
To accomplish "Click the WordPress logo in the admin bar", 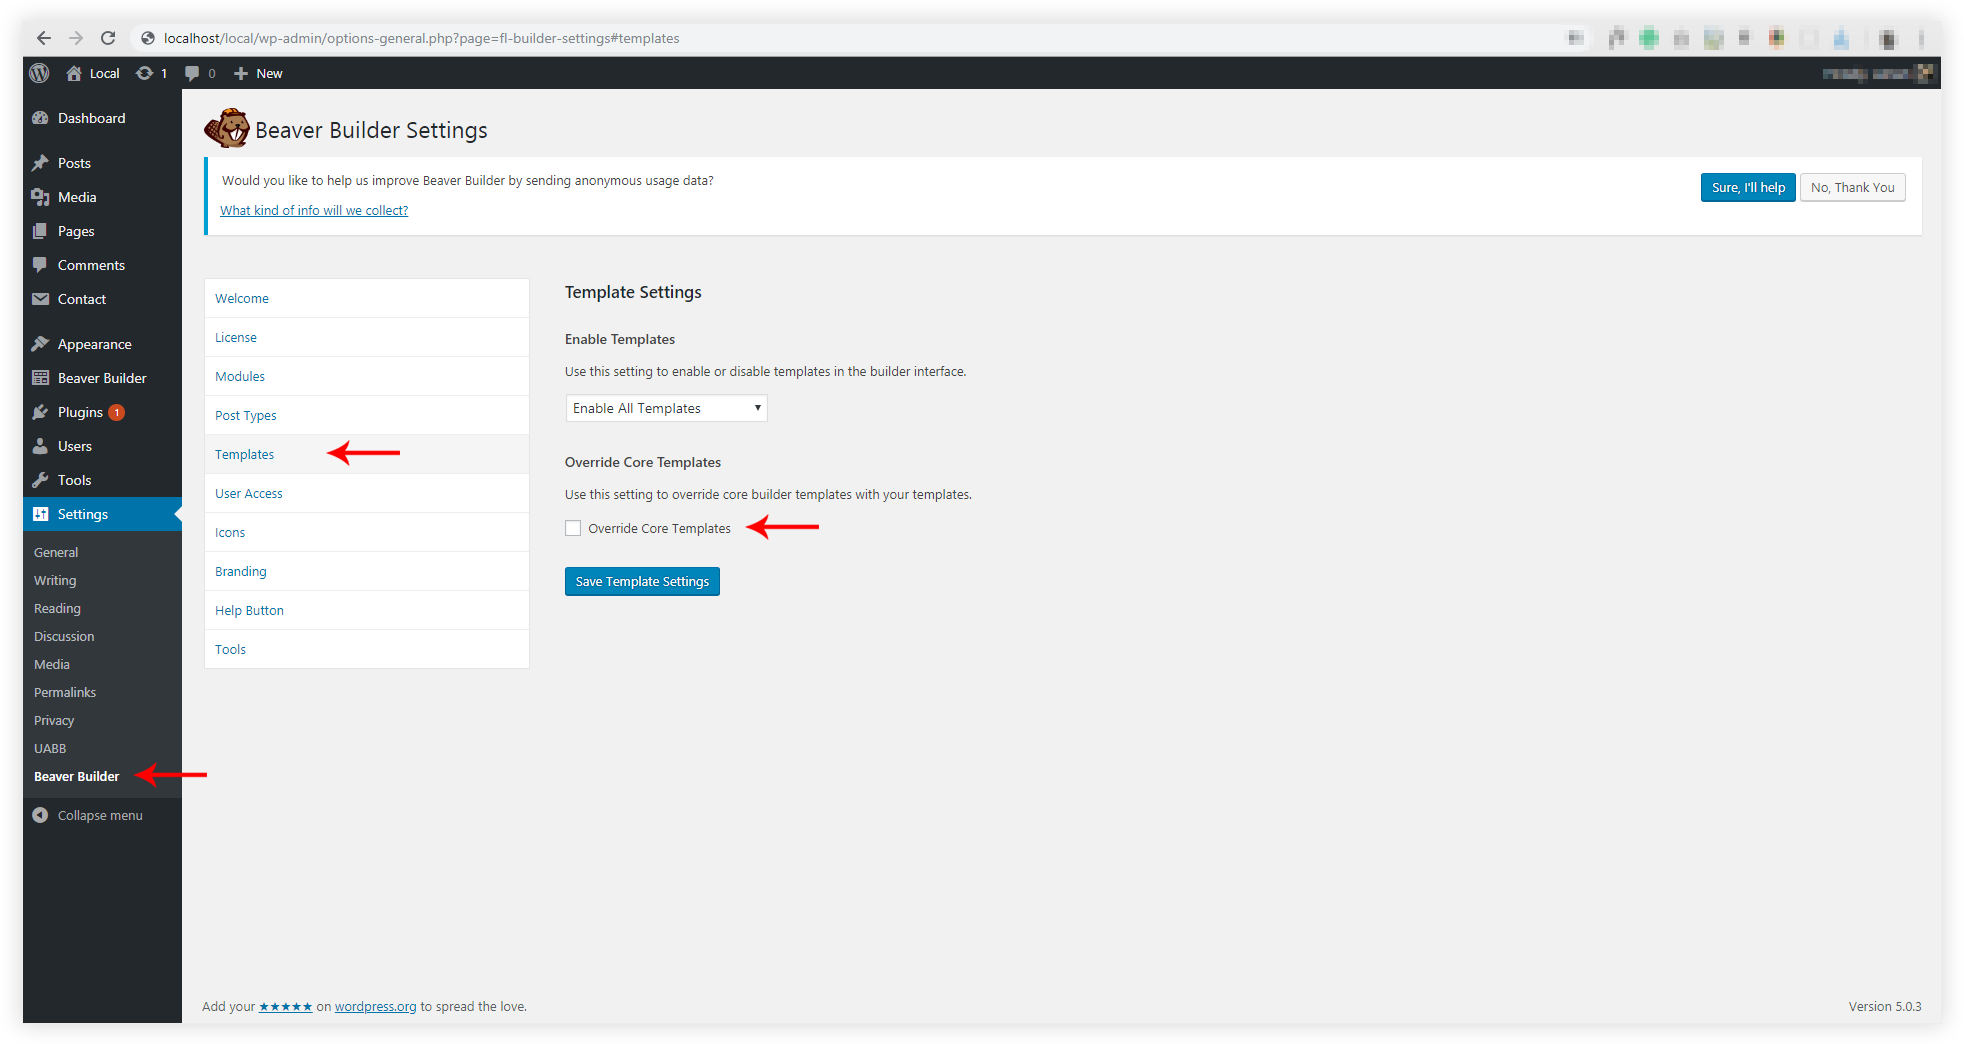I will tap(39, 72).
